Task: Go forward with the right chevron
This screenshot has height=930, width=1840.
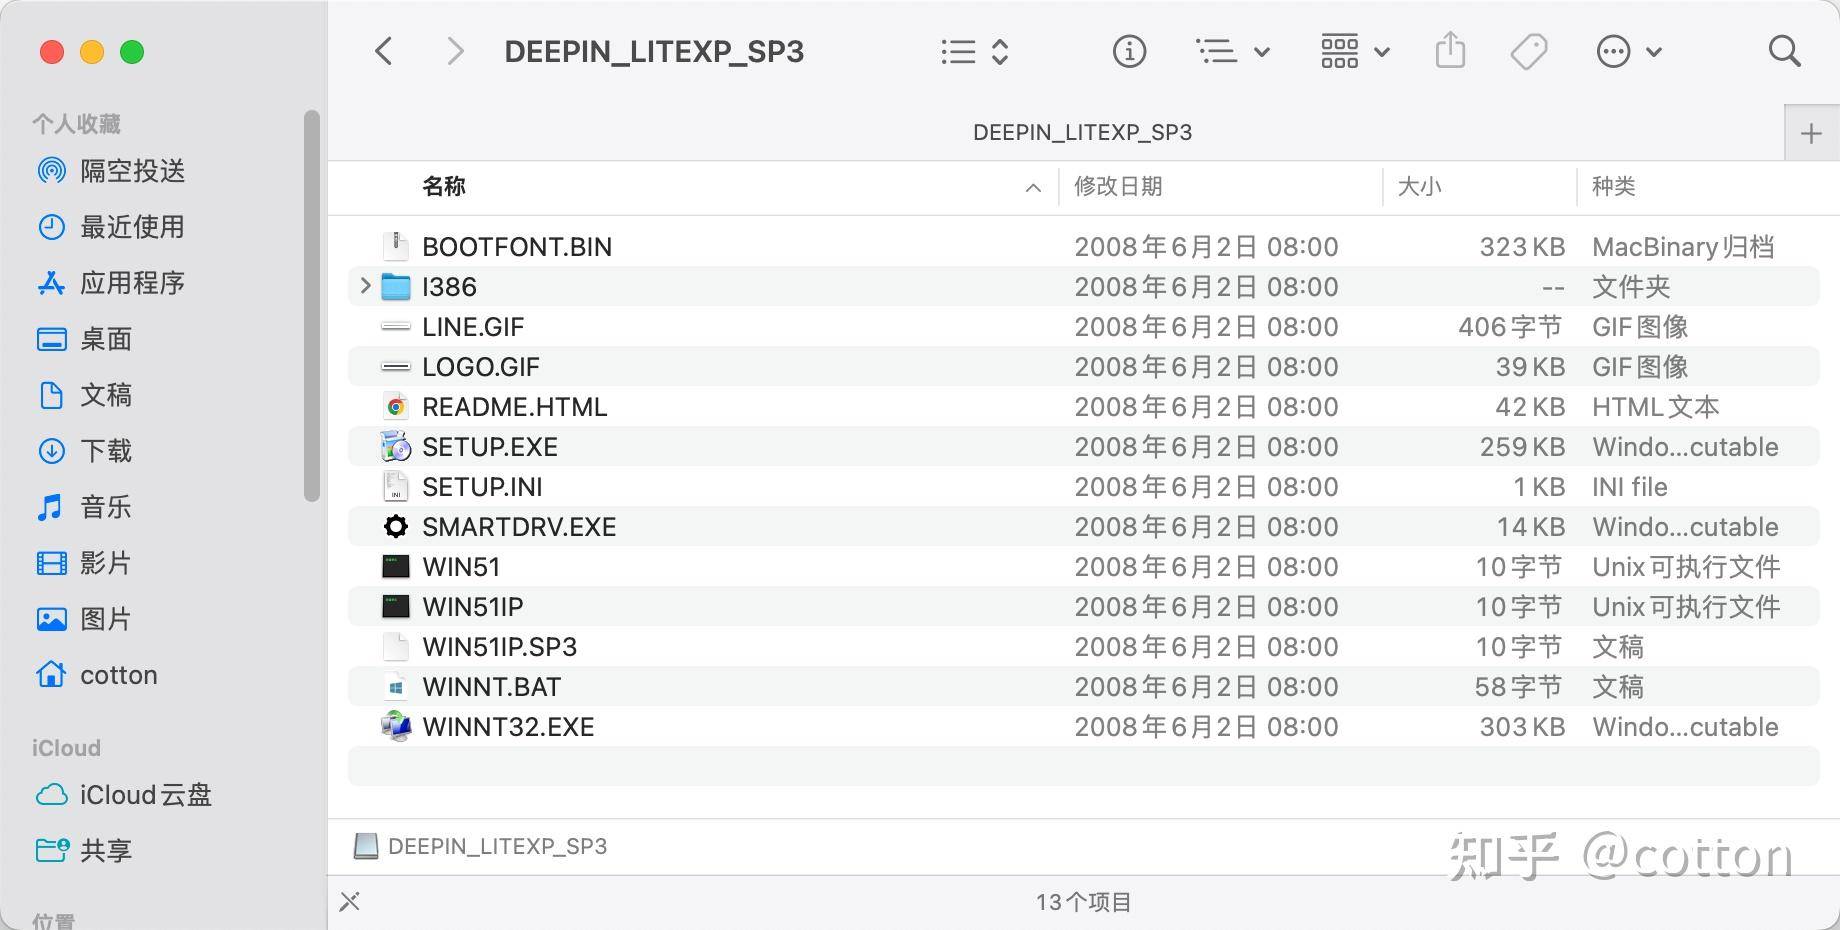Action: 455,51
